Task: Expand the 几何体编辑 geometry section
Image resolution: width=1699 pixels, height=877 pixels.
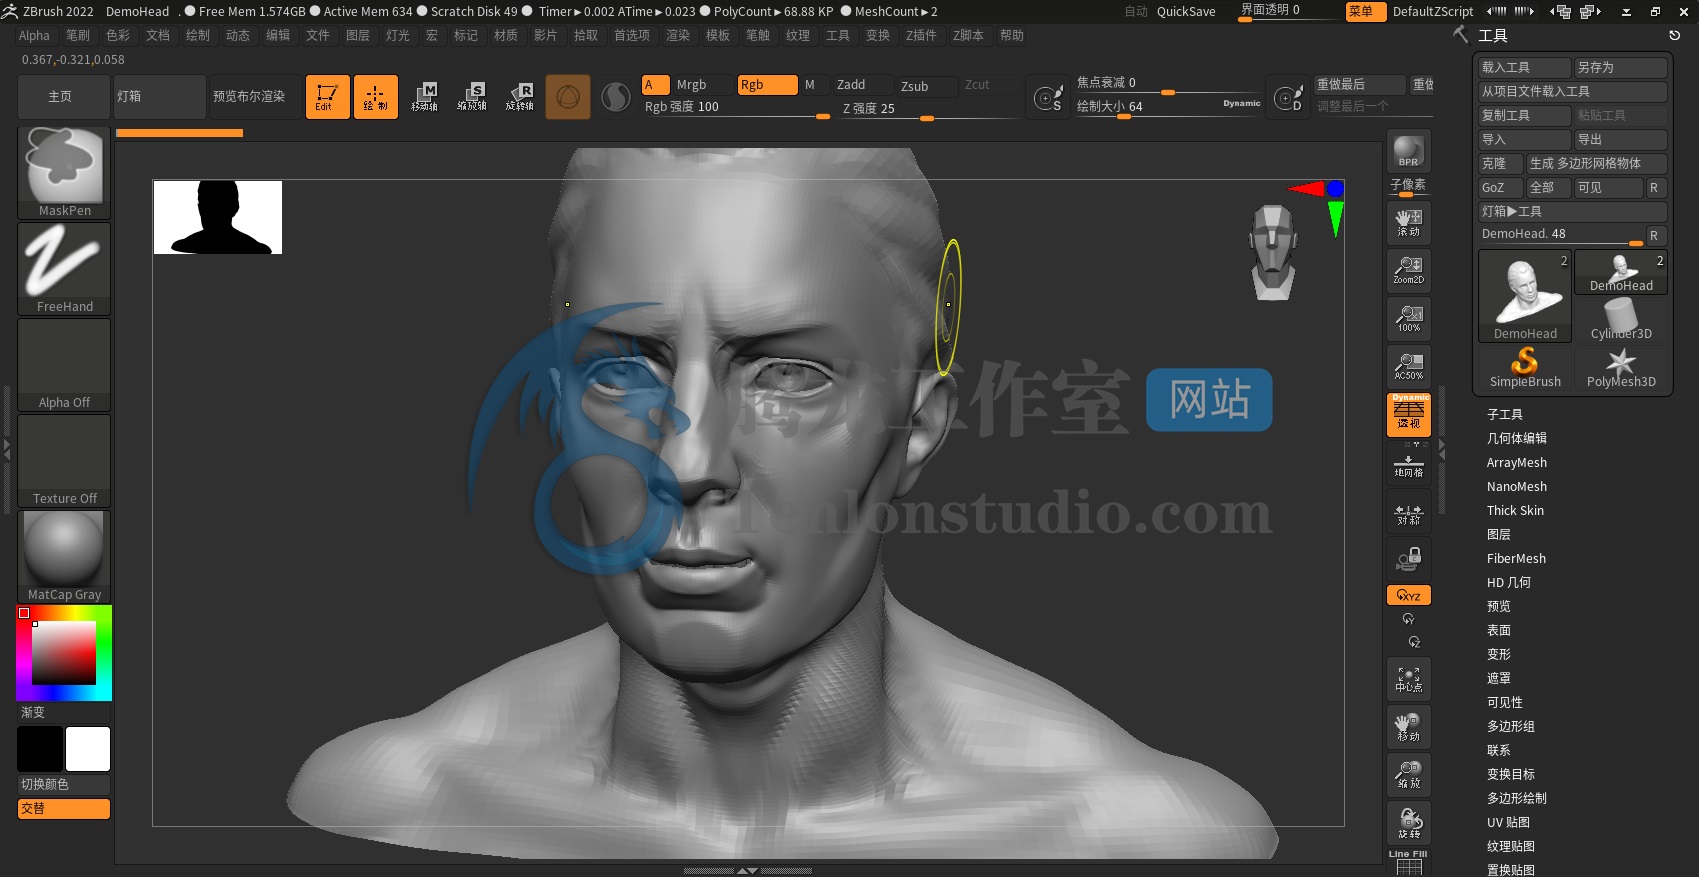Action: tap(1517, 438)
